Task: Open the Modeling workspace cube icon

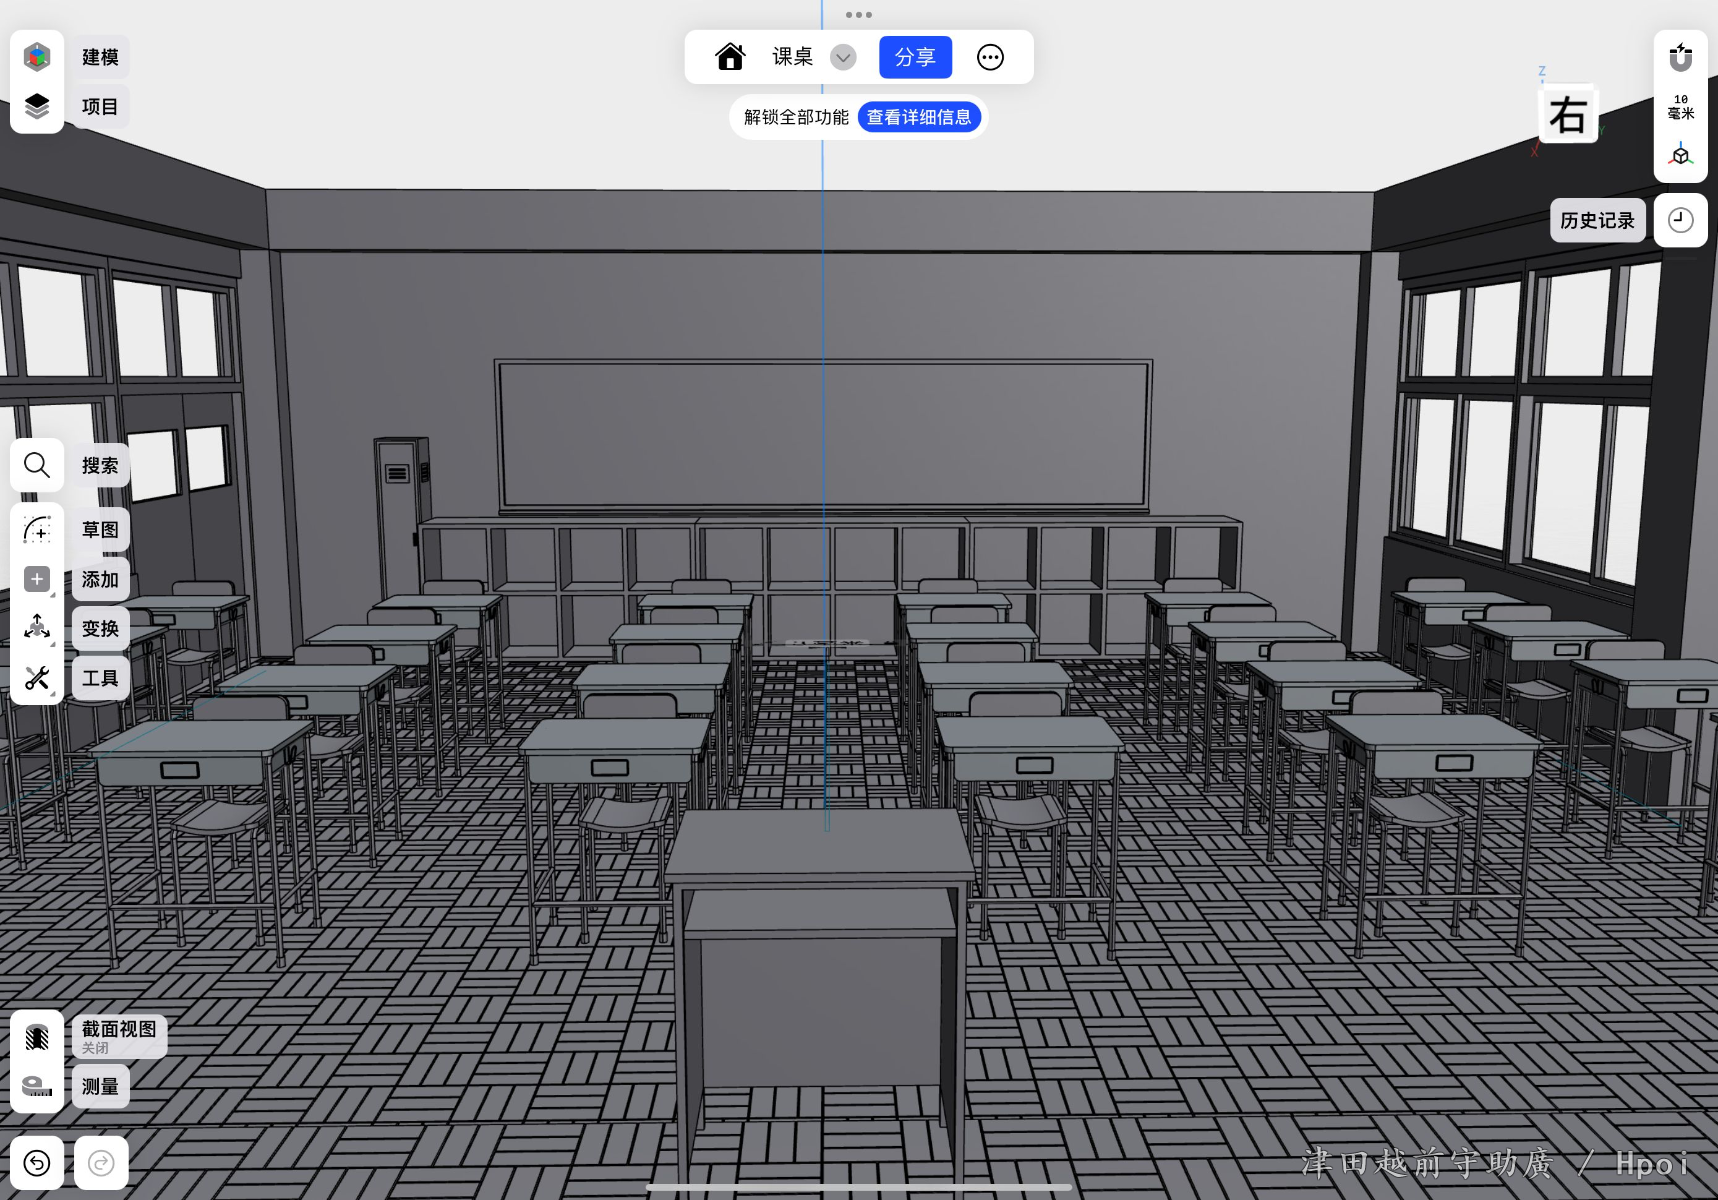Action: (37, 57)
